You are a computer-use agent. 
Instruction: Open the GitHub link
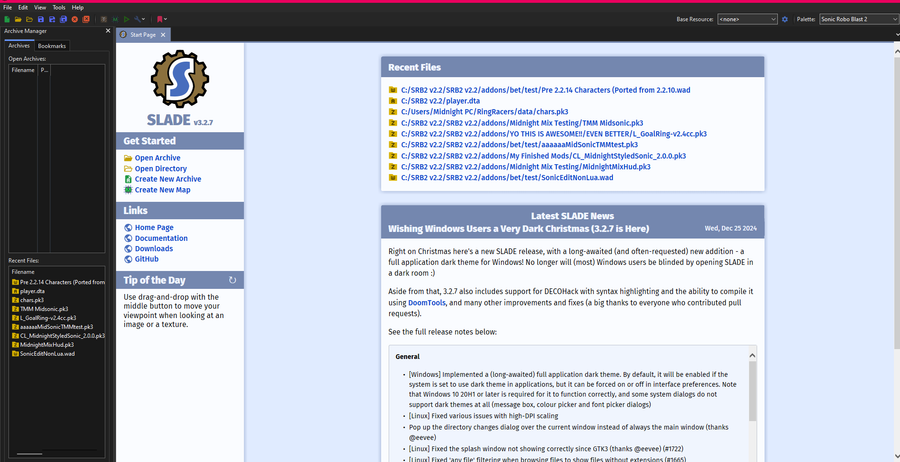146,259
